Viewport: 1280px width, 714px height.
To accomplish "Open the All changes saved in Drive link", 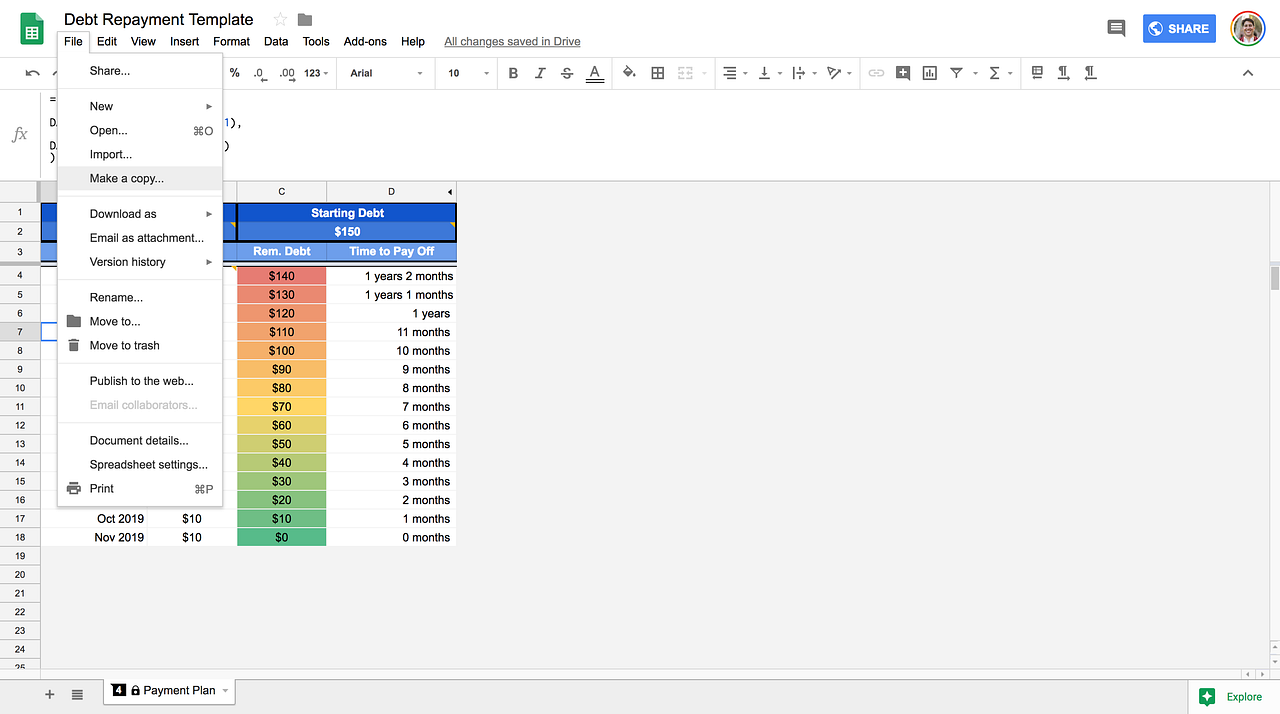I will pos(512,42).
